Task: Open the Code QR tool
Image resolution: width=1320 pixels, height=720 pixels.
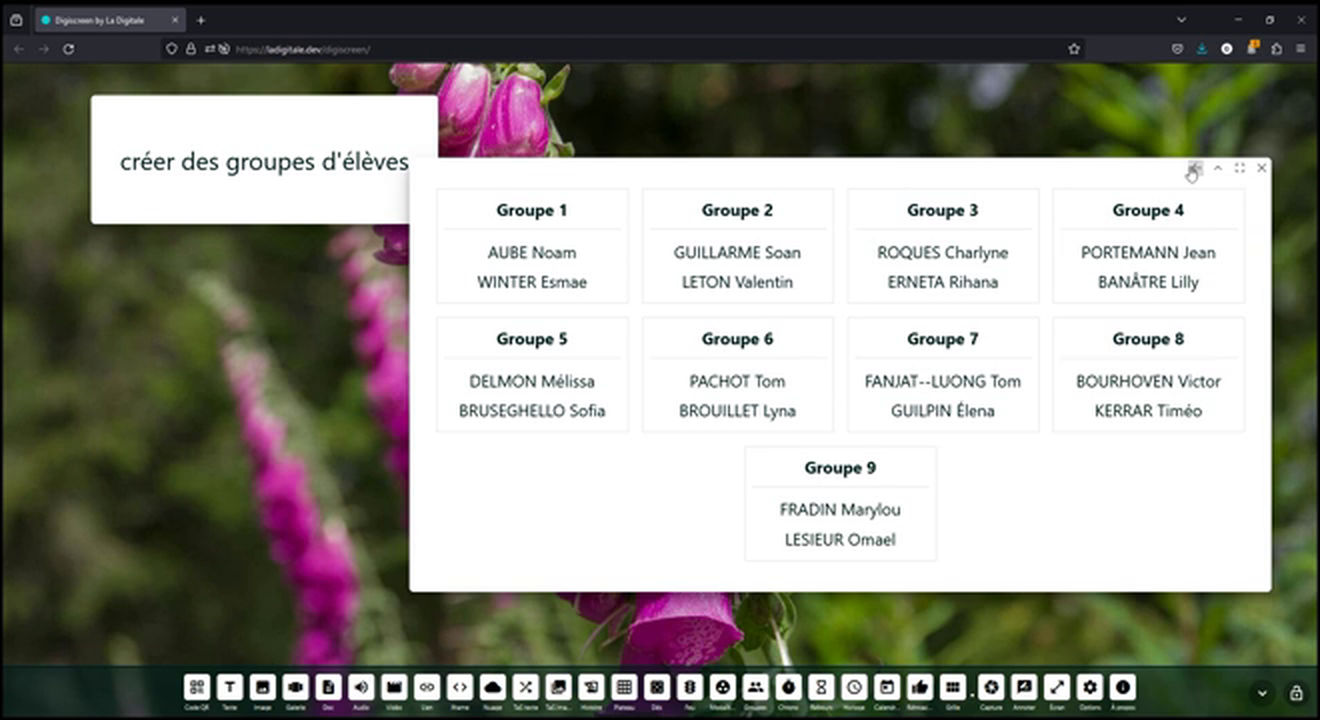Action: (197, 687)
